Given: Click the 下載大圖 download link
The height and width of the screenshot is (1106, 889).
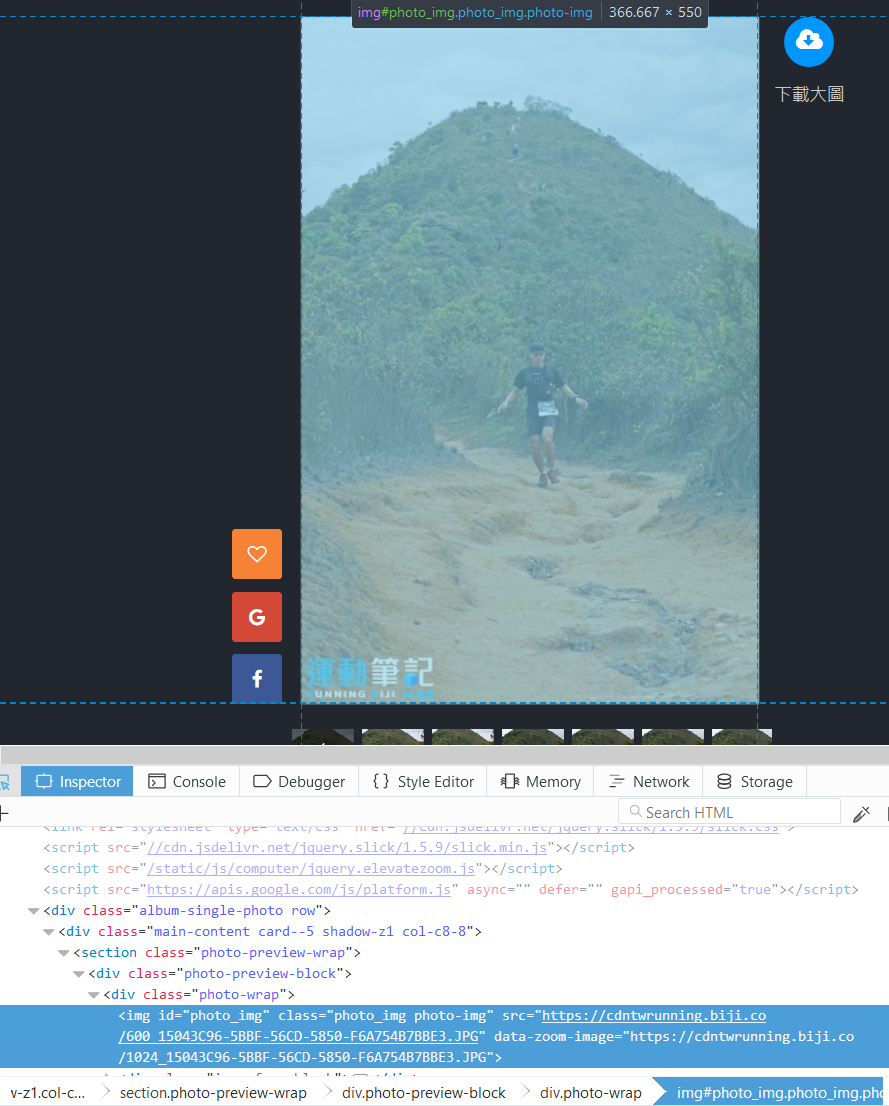Looking at the screenshot, I should (x=809, y=94).
